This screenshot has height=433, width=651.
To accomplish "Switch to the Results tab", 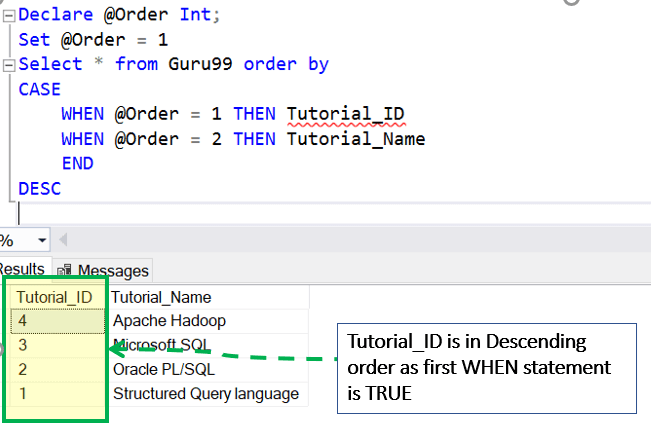I will tap(22, 269).
